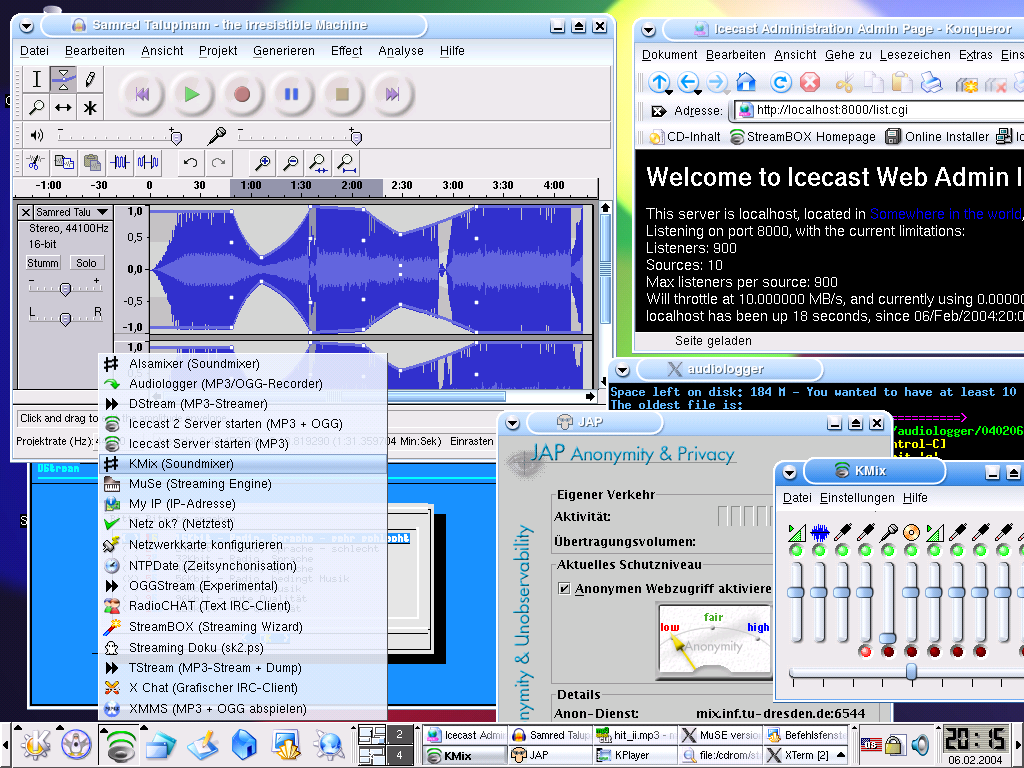Undo the last Audacity edit
Image resolution: width=1024 pixels, height=768 pixels.
191,163
